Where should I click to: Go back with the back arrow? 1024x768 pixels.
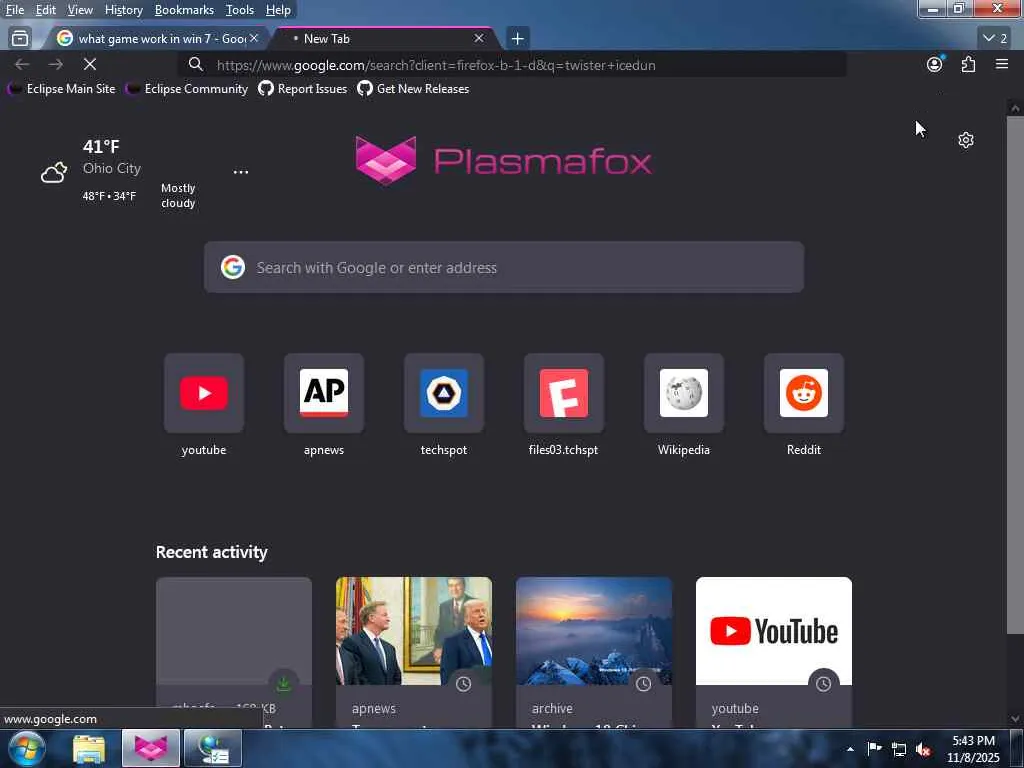click(22, 64)
